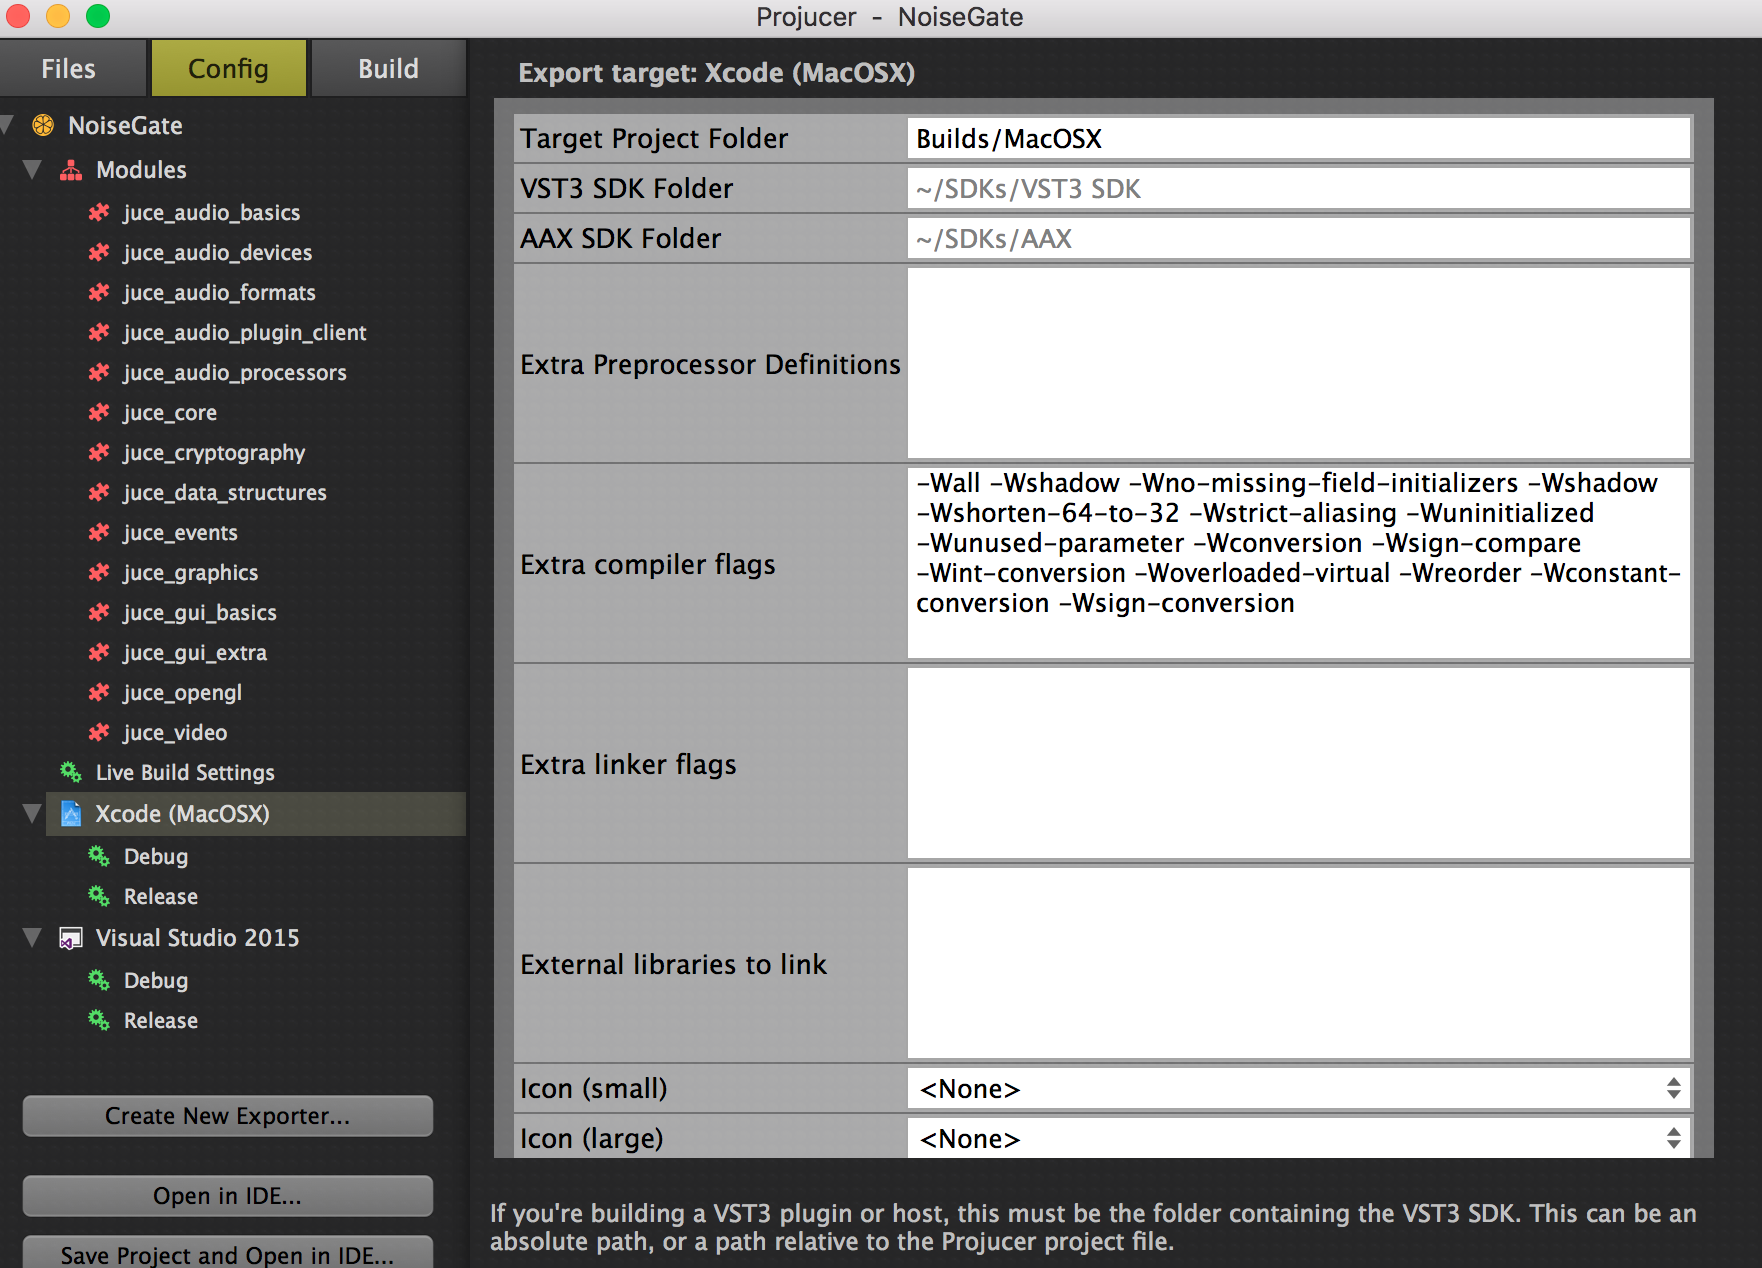1762x1268 pixels.
Task: Click the Live Build Settings gear icon
Action: point(71,772)
